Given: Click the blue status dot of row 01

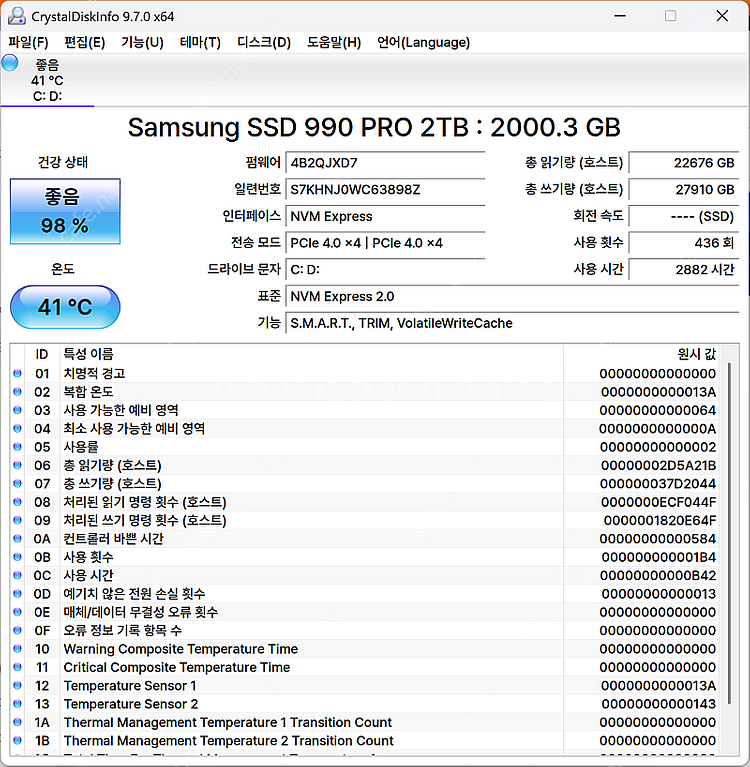Looking at the screenshot, I should pos(17,374).
